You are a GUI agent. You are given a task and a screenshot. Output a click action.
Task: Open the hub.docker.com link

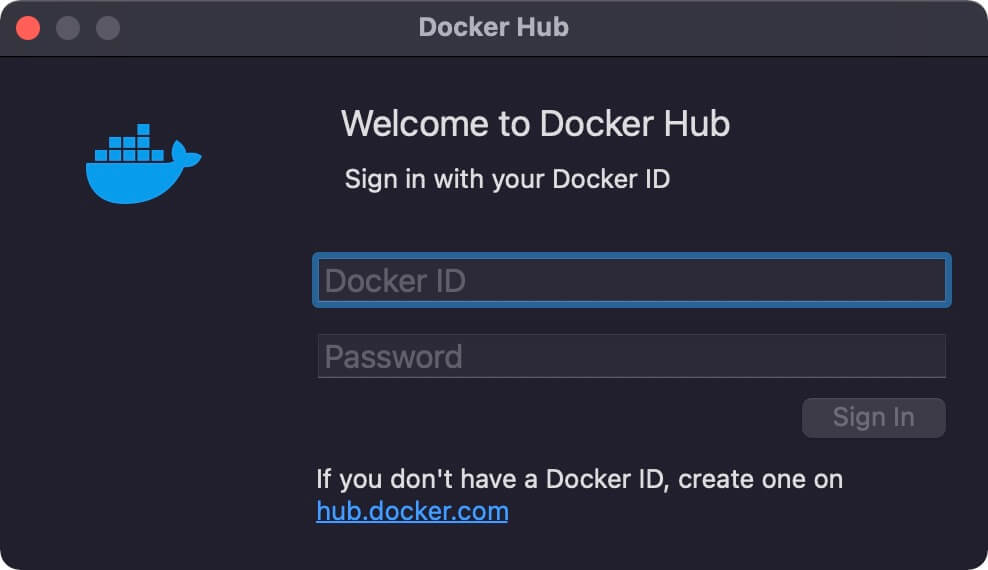[412, 511]
